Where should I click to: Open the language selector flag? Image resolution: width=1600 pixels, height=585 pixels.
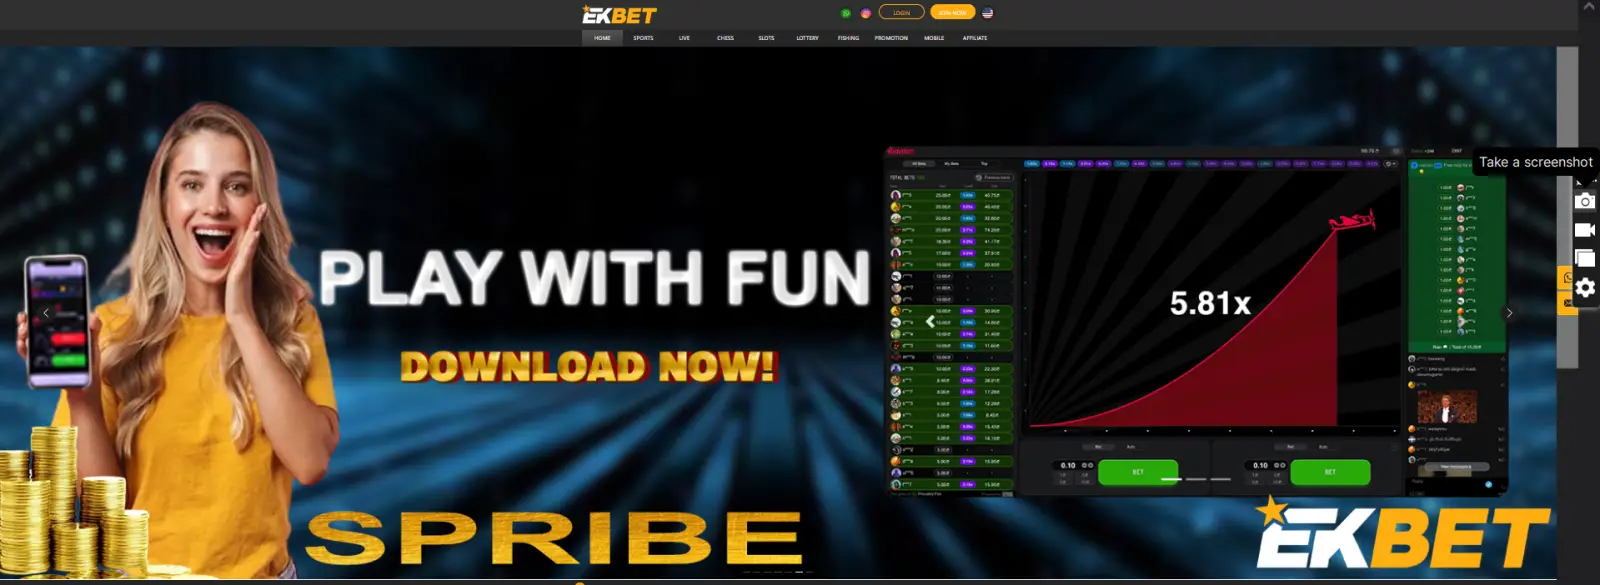[988, 13]
